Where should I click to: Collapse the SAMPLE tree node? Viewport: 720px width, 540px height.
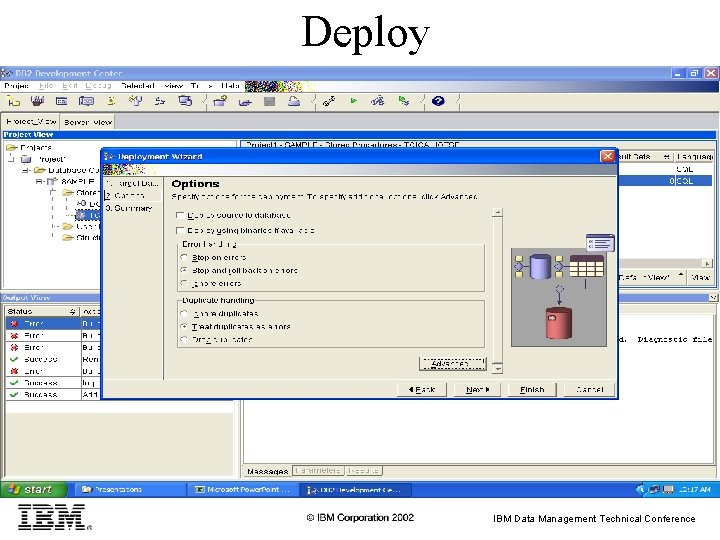click(x=39, y=181)
